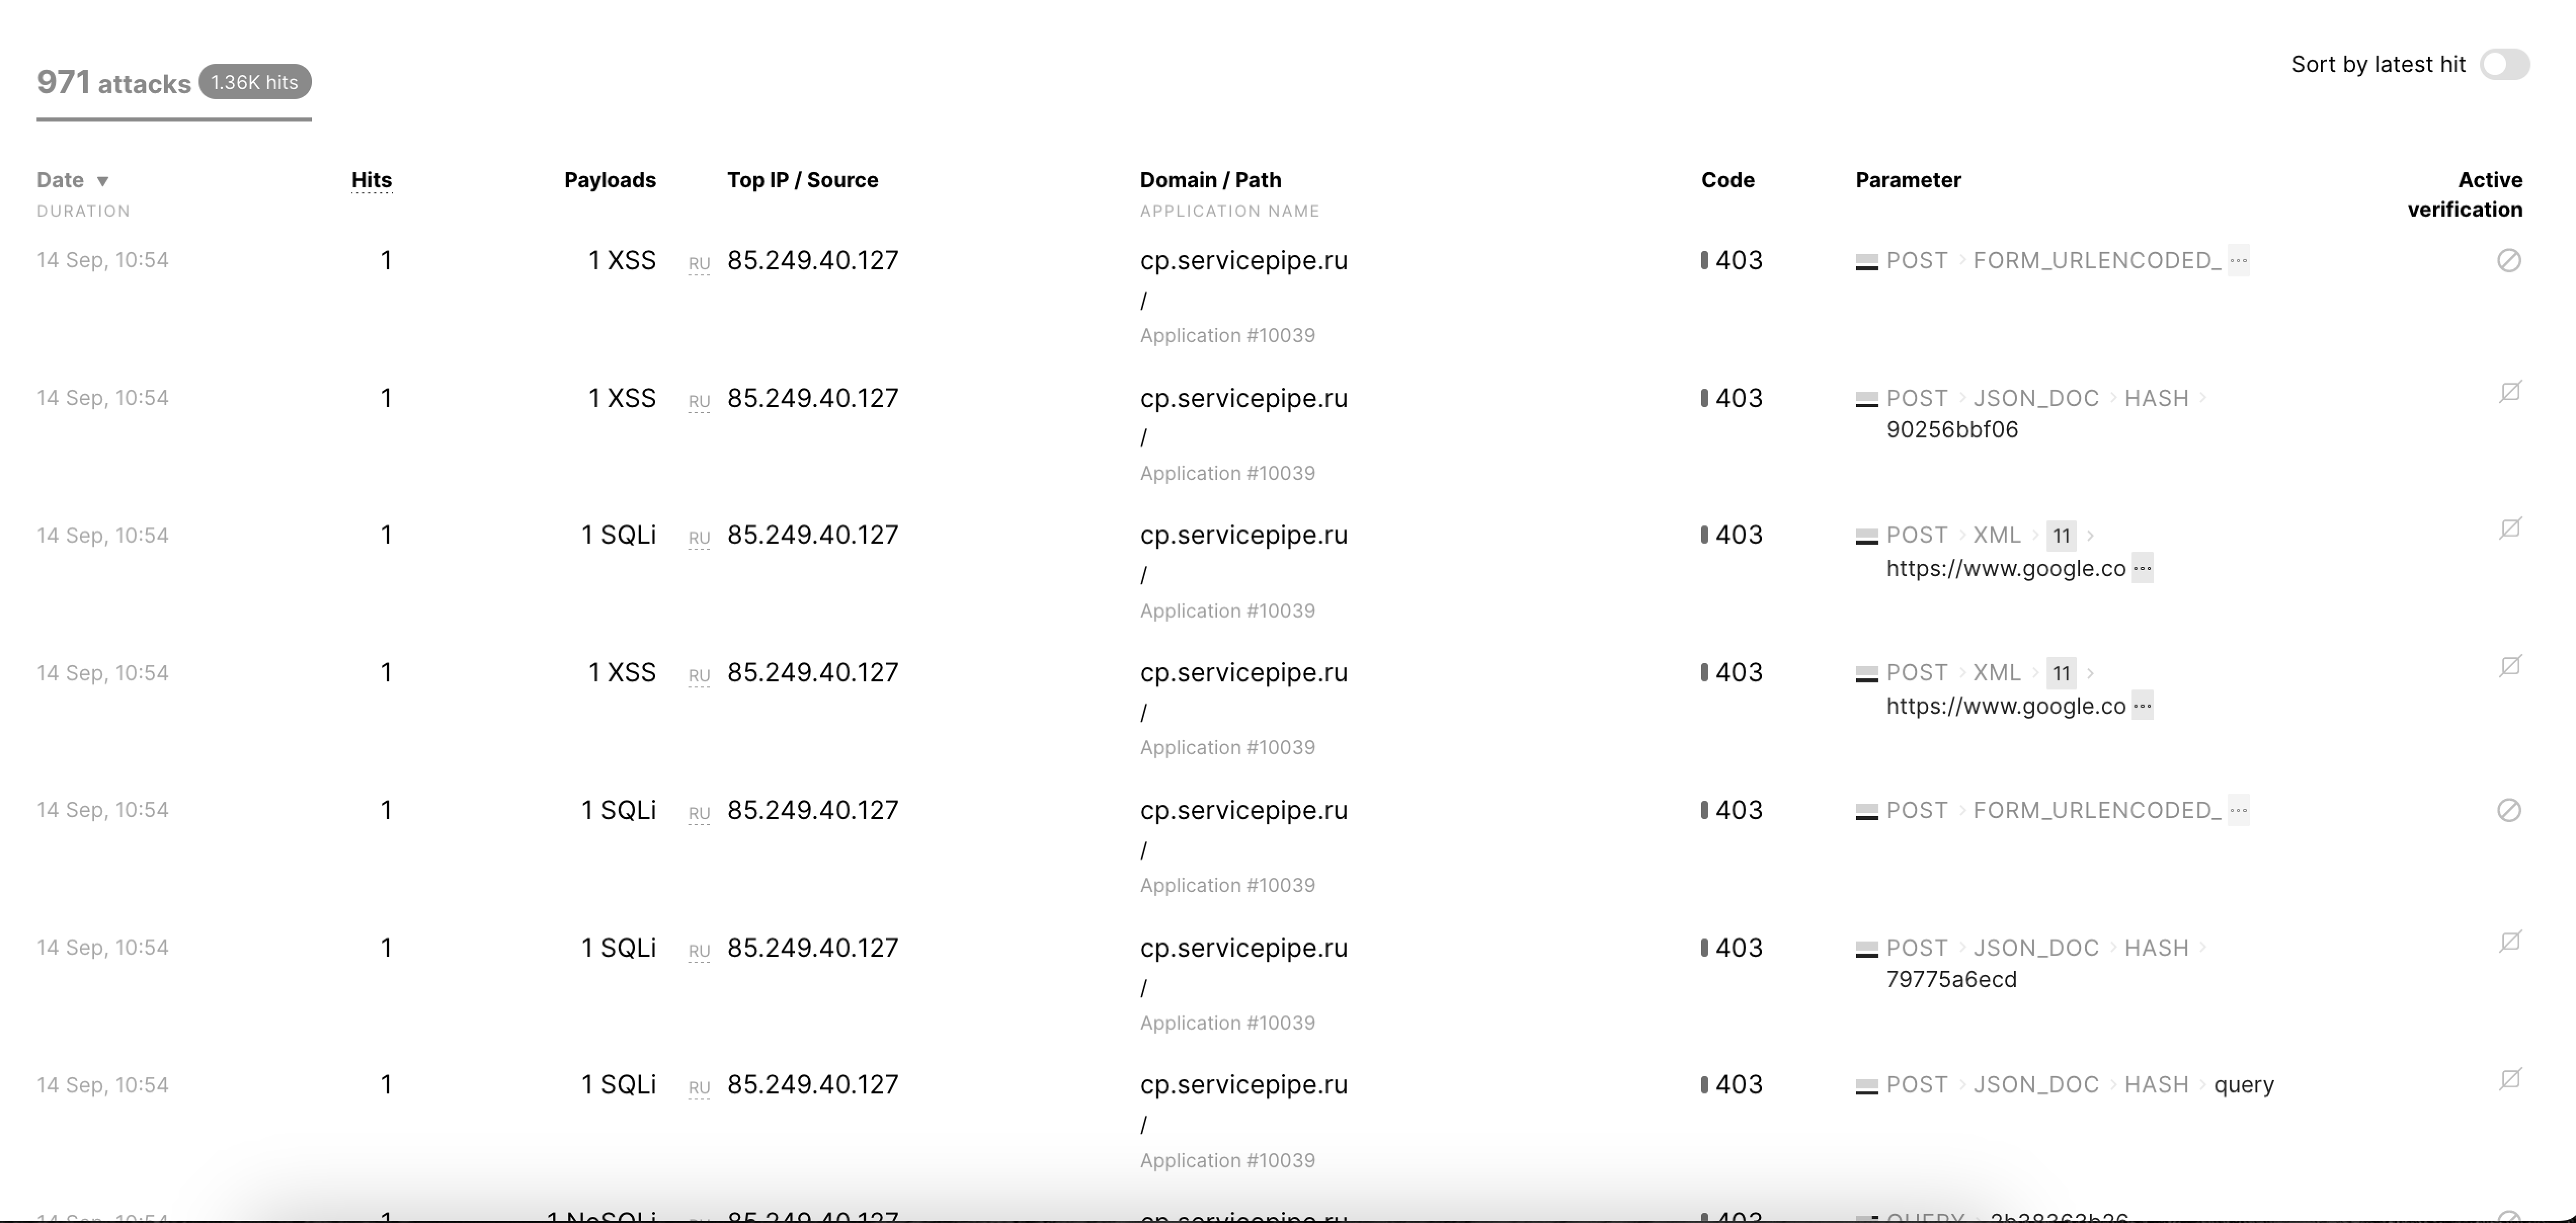Click verification icon for HASH query row
Screen dimensions: 2576x1223
2509,1080
